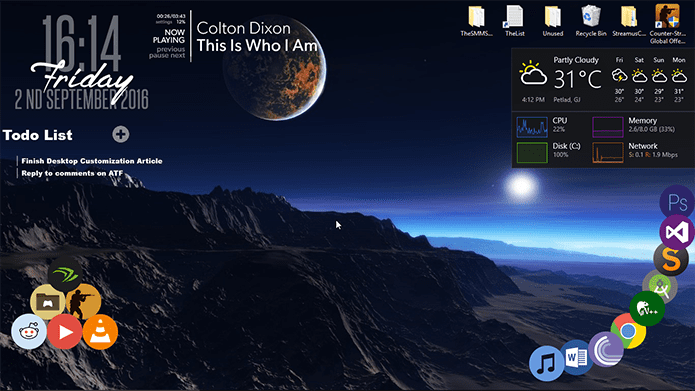
Task: Click the 2 ND SEPTEMBER 2016 date
Action: click(82, 99)
